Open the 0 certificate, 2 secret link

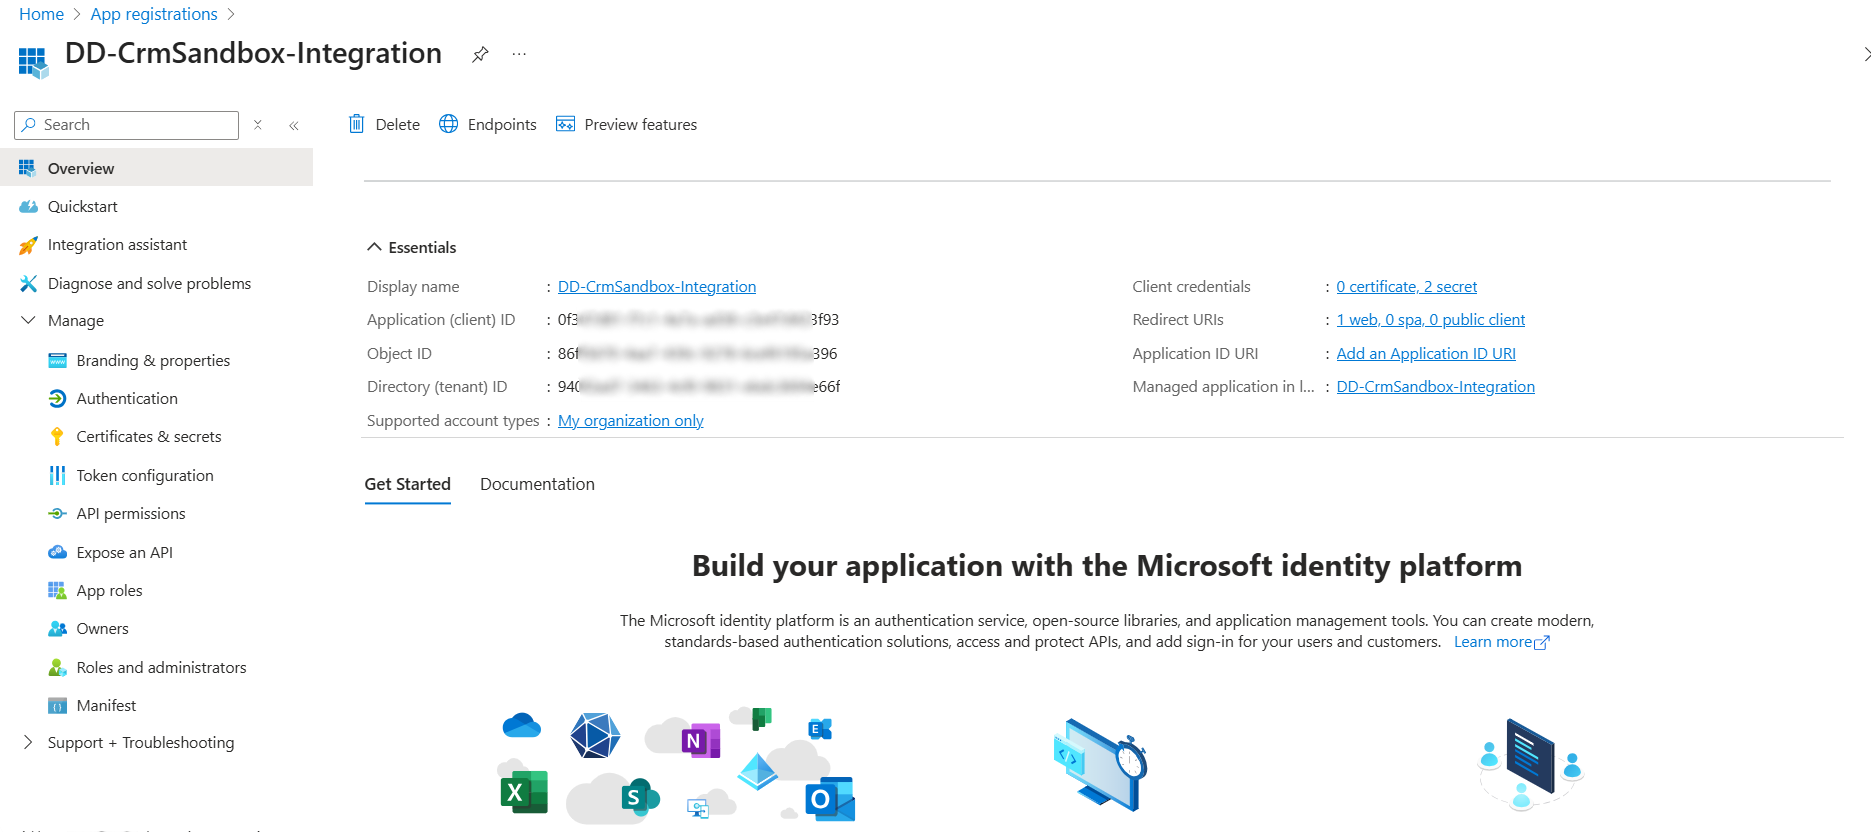(1406, 287)
